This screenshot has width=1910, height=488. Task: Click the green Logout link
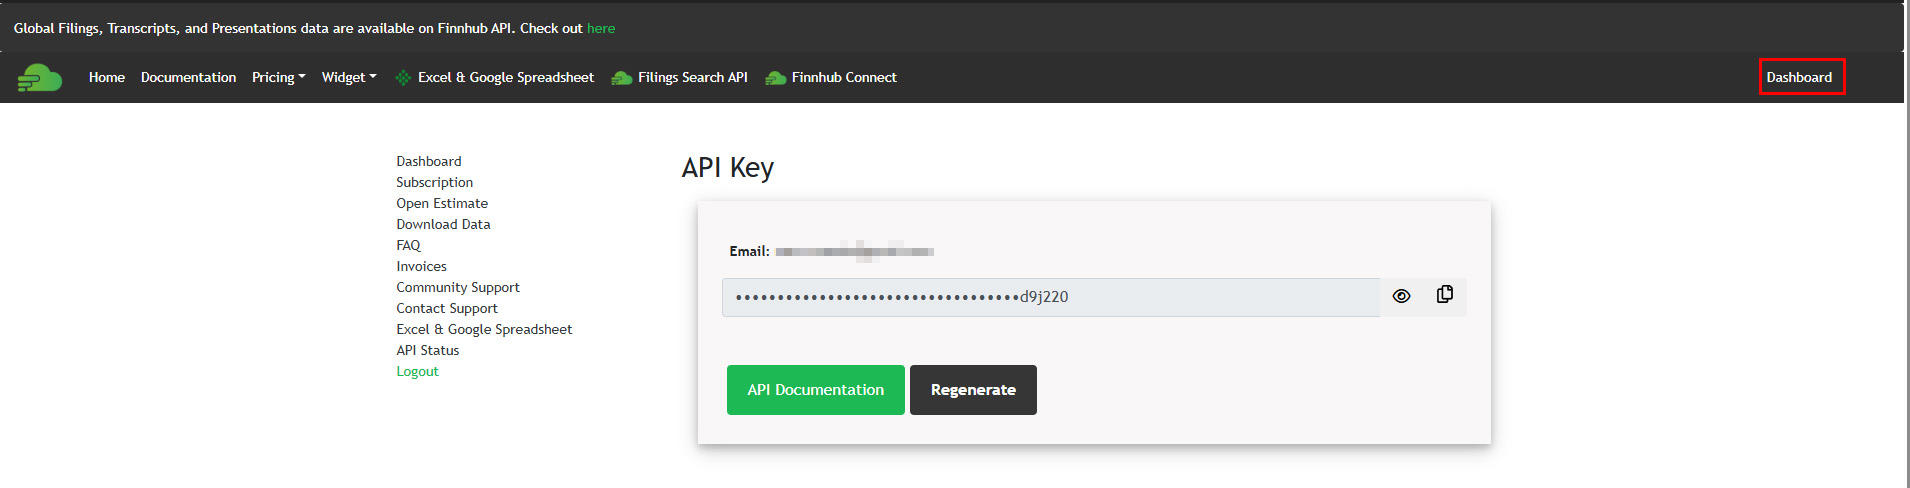coord(417,371)
